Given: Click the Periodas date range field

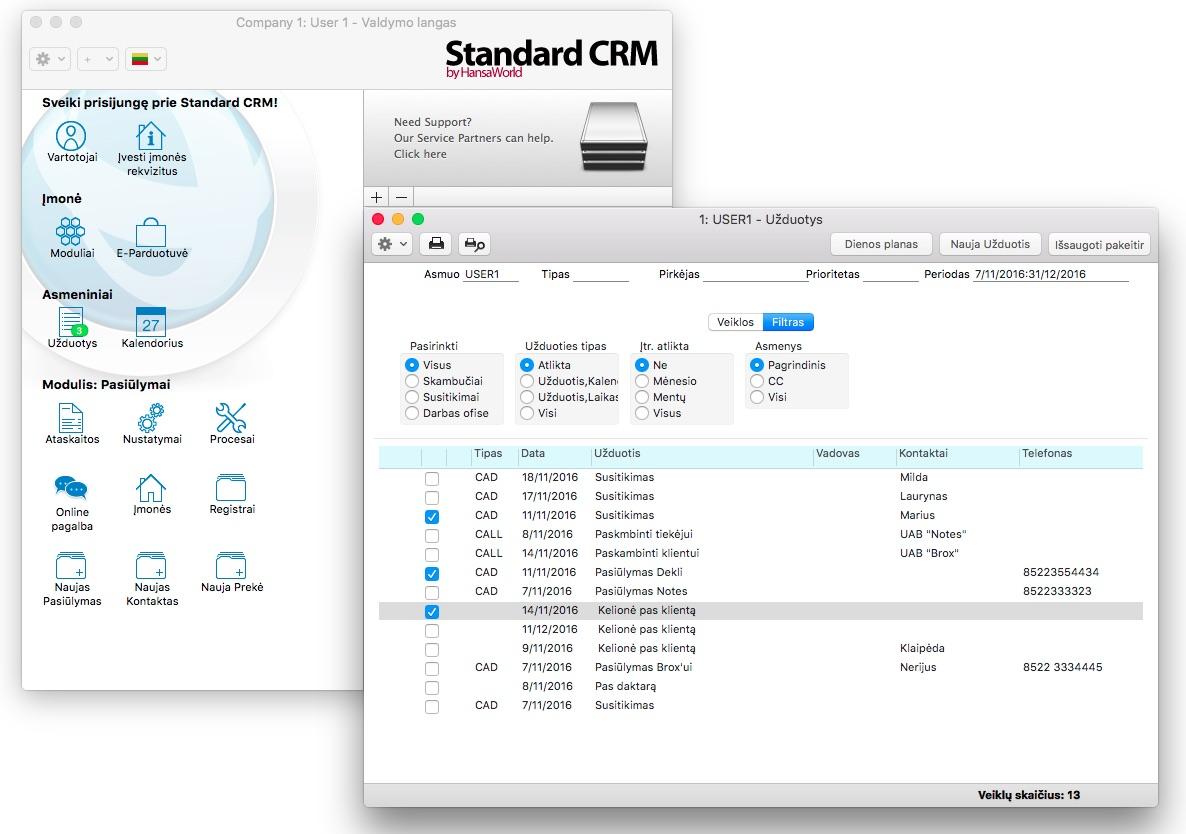Looking at the screenshot, I should (1051, 274).
